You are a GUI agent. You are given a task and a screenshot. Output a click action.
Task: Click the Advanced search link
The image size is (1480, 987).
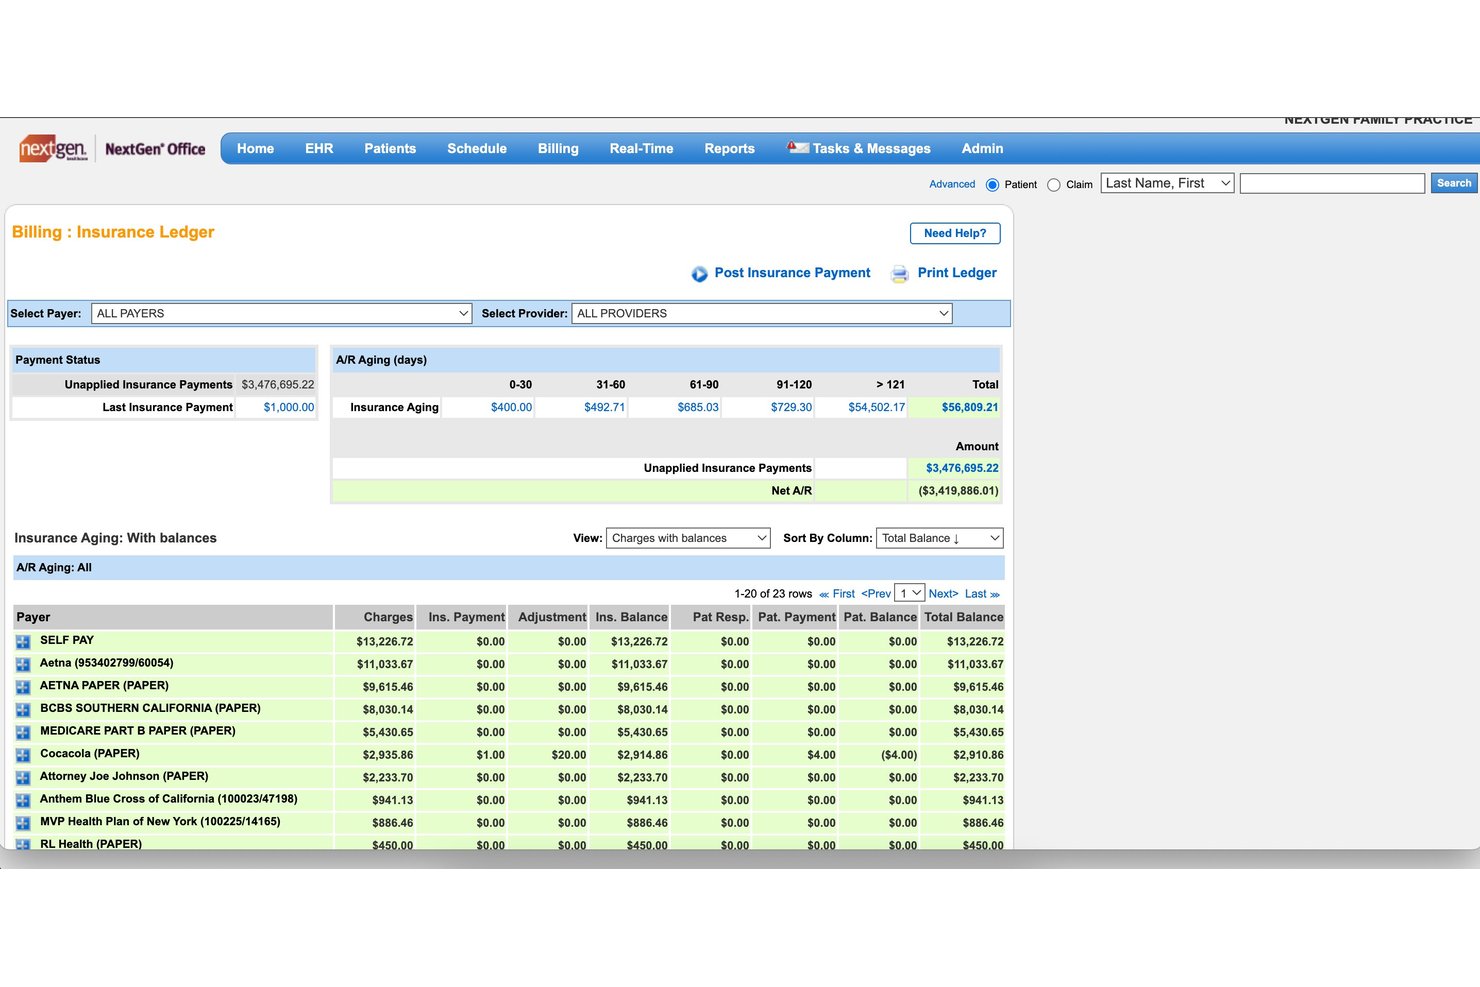[x=952, y=184]
